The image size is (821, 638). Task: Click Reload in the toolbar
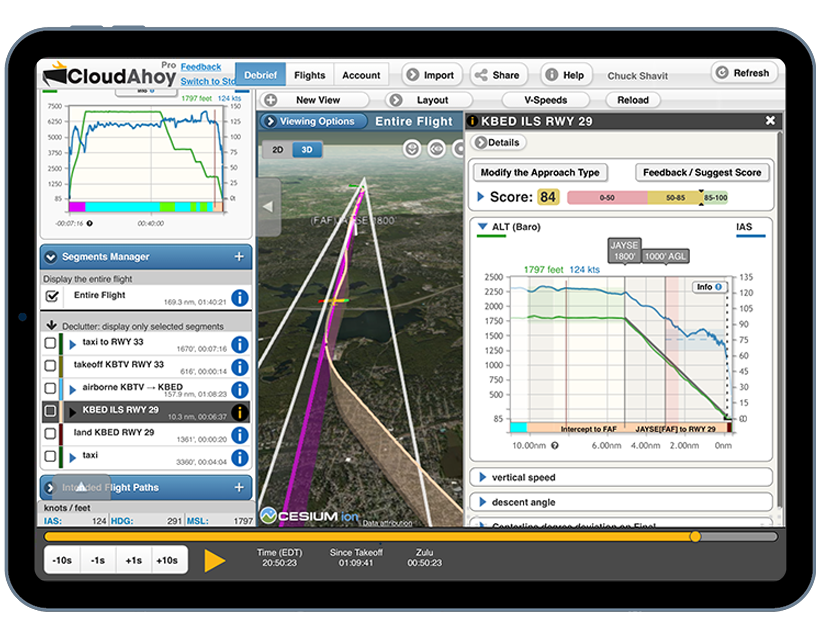[x=633, y=100]
